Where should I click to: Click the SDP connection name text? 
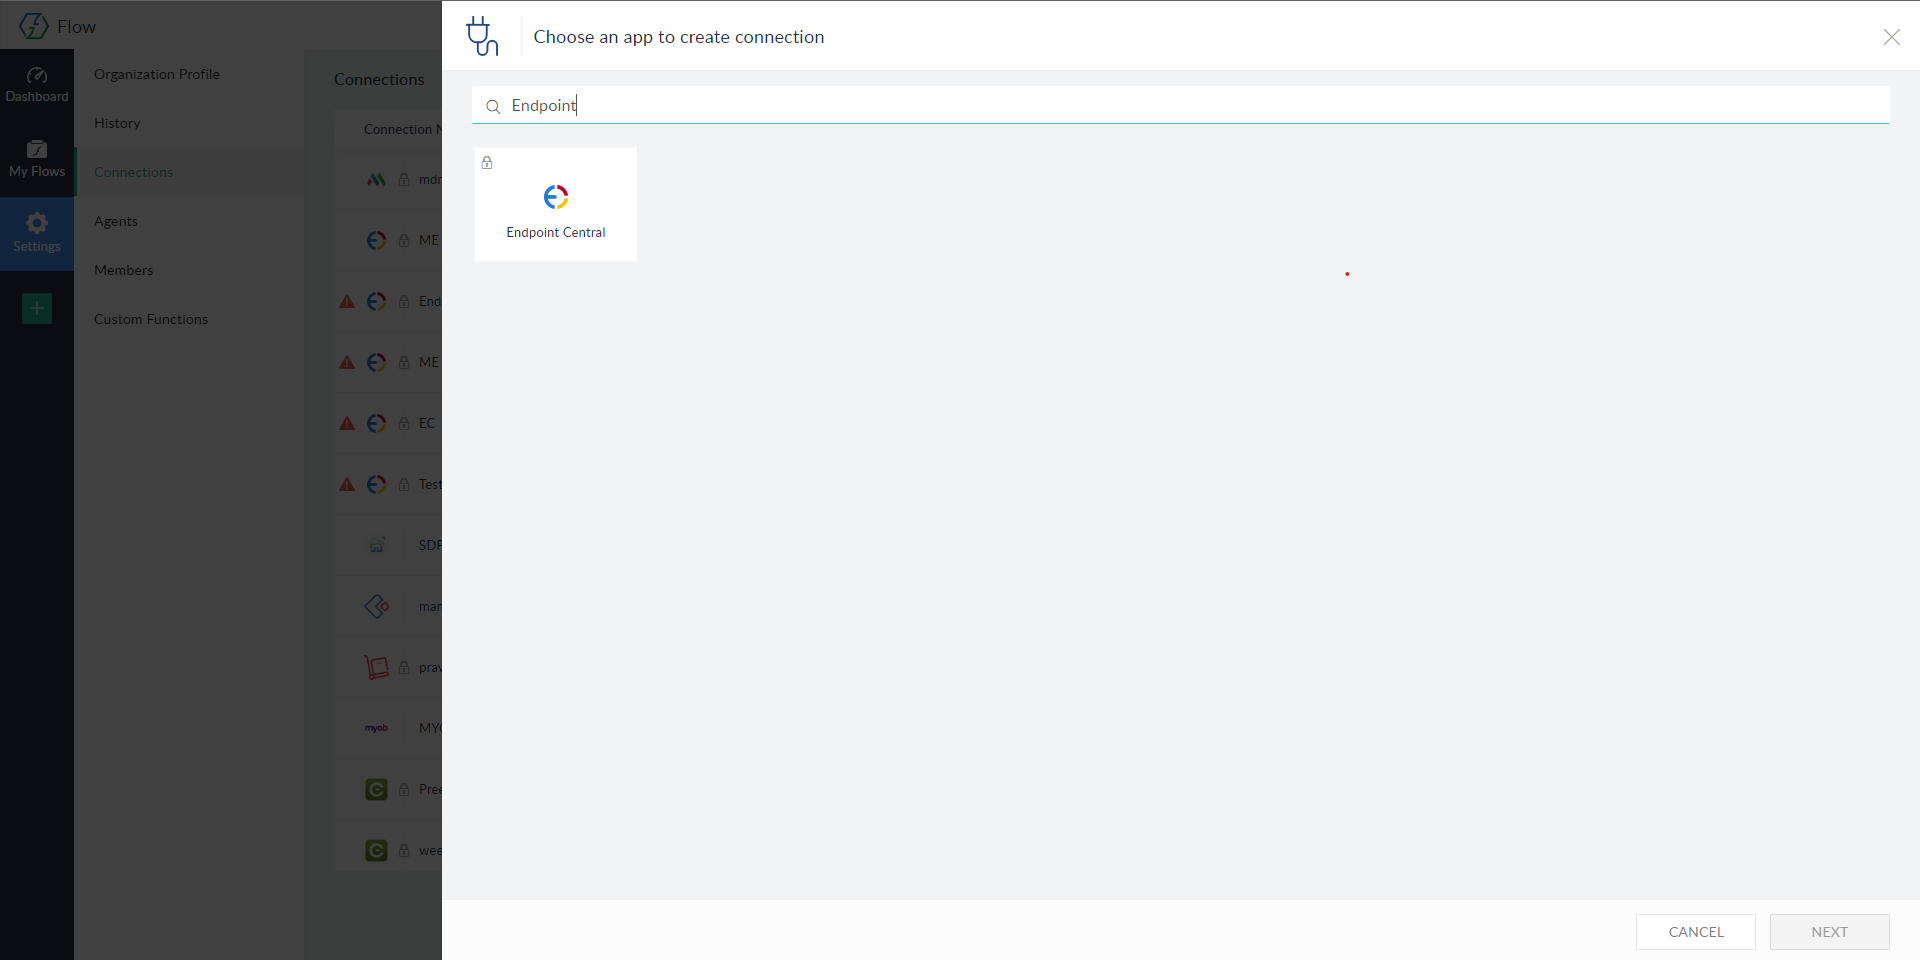click(x=430, y=545)
